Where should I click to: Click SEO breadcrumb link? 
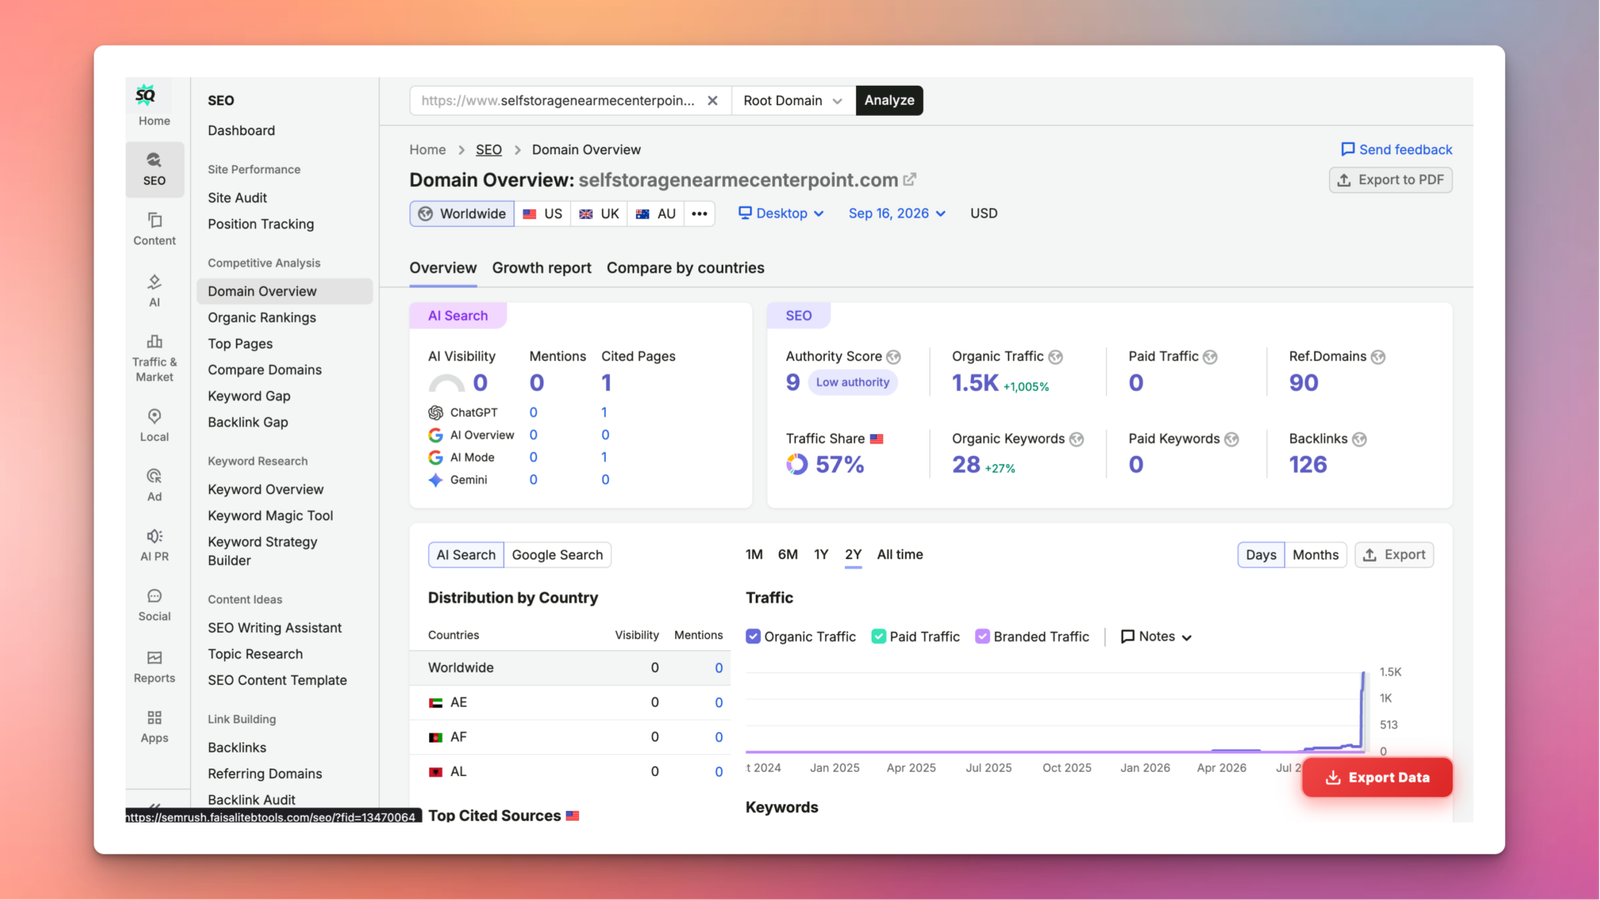(489, 150)
